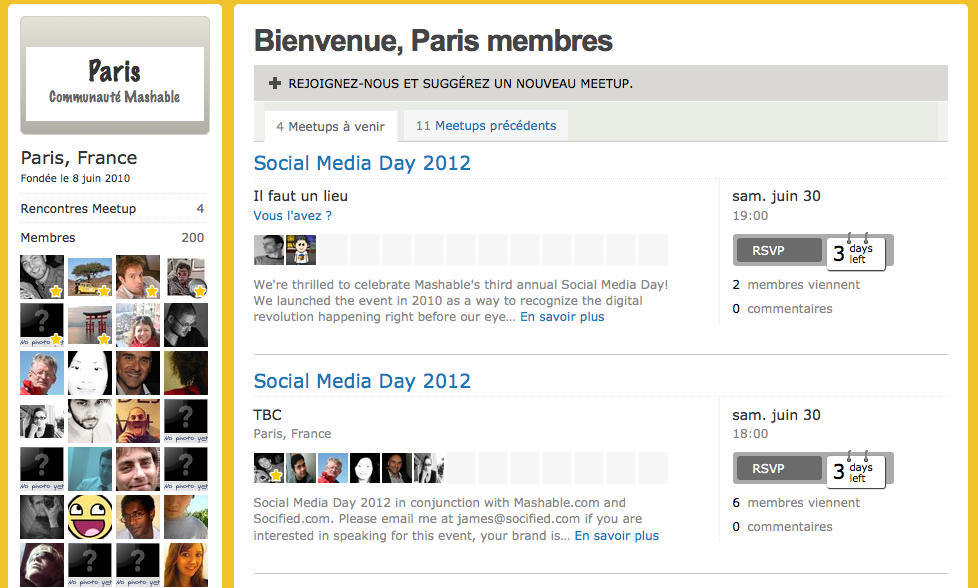Click the "Paris, France" heading in the sidebar
The width and height of the screenshot is (978, 588).
tap(79, 158)
